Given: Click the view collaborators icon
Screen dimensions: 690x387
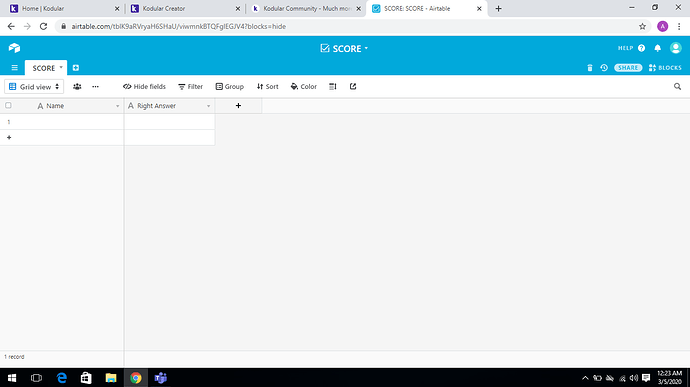Looking at the screenshot, I should pyautogui.click(x=77, y=87).
